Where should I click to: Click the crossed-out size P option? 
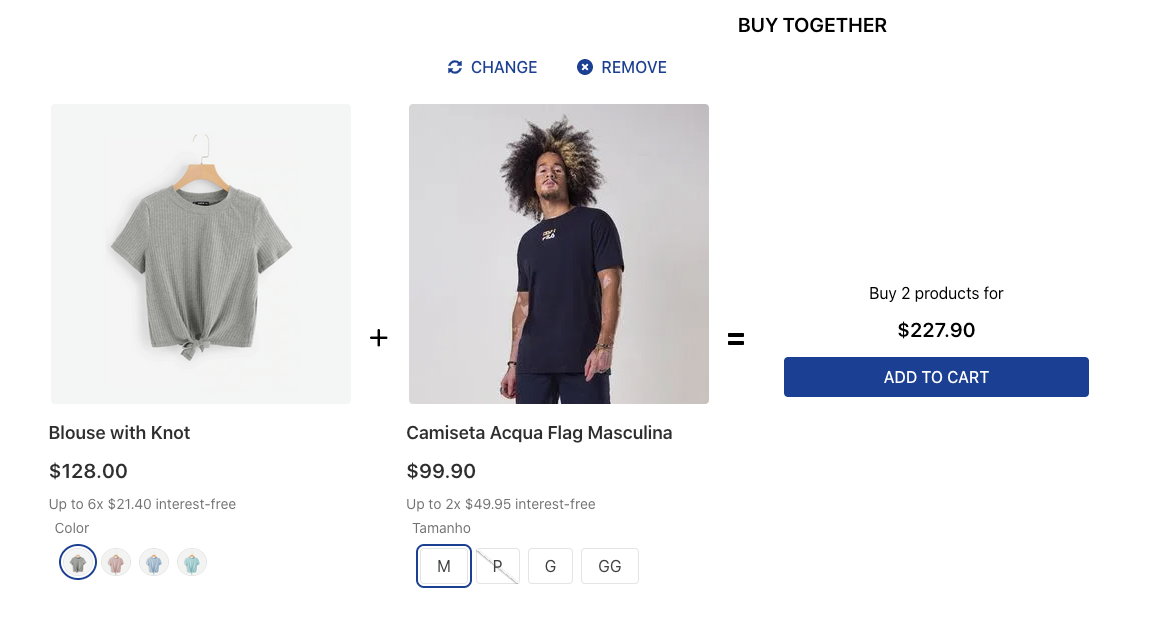click(497, 565)
